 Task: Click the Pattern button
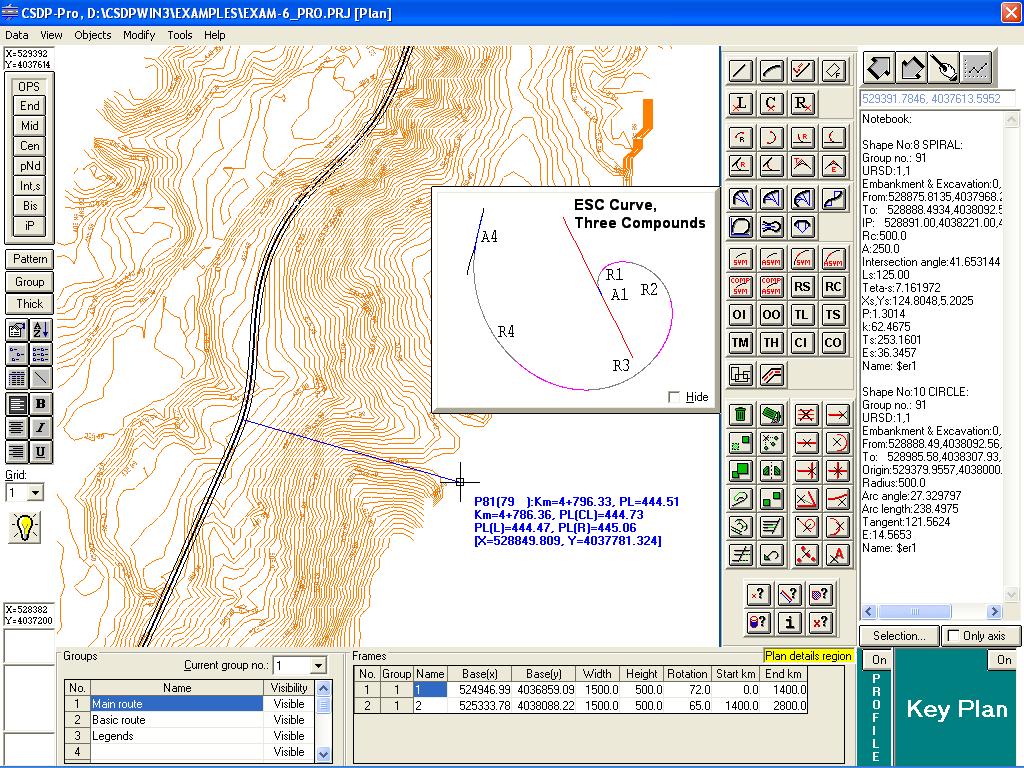click(x=30, y=260)
